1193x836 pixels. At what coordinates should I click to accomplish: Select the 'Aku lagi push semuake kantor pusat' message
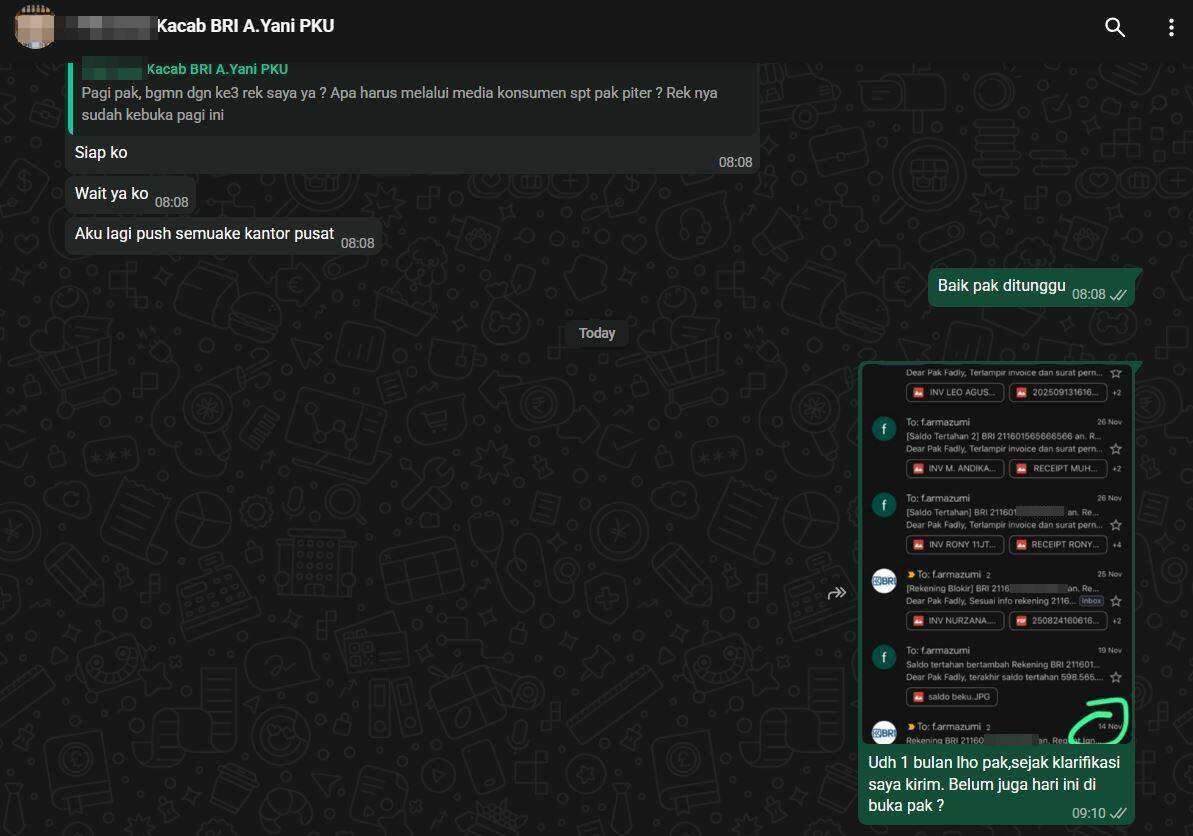(x=204, y=234)
